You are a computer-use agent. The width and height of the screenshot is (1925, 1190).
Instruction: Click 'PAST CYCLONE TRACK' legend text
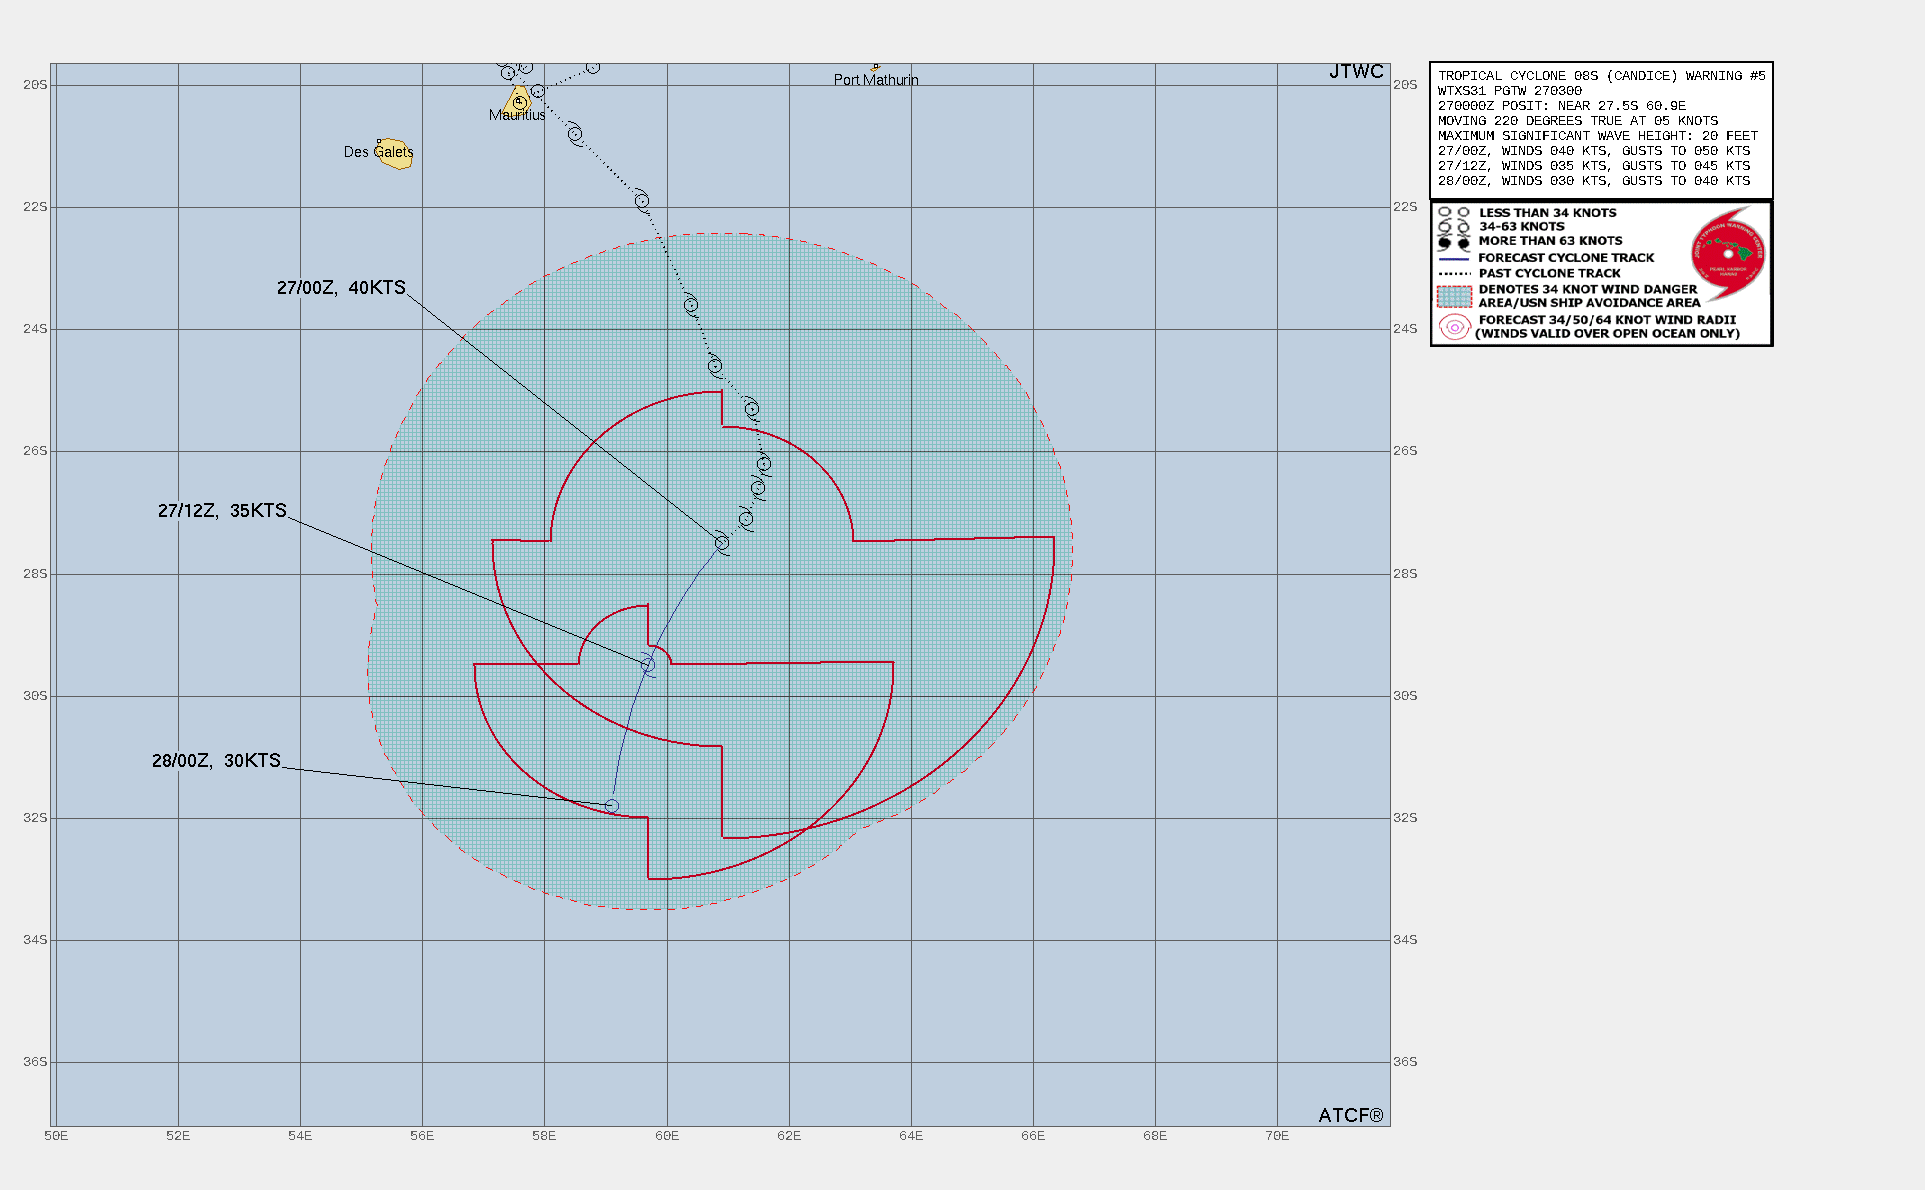[1549, 273]
